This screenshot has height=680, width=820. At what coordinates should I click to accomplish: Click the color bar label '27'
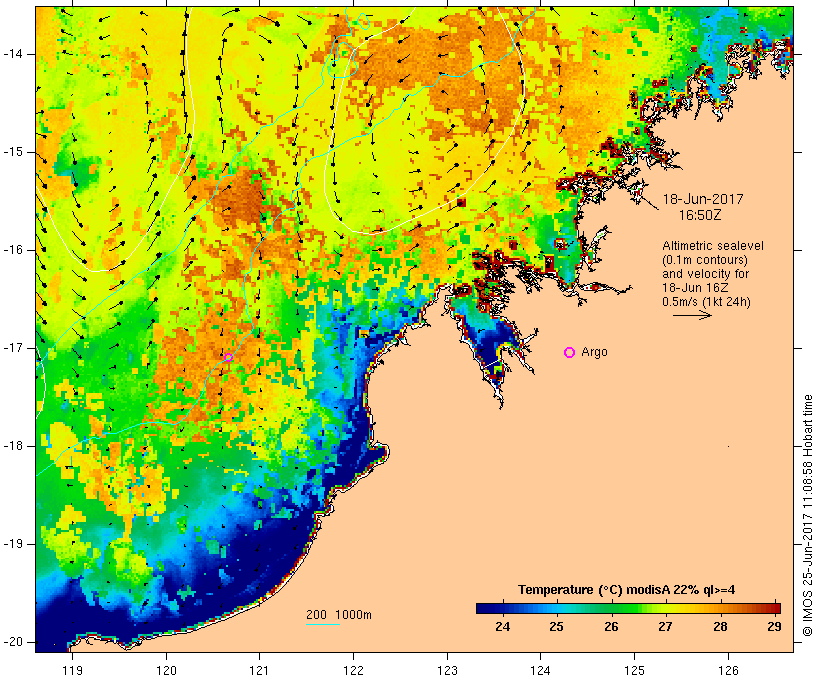tap(665, 627)
